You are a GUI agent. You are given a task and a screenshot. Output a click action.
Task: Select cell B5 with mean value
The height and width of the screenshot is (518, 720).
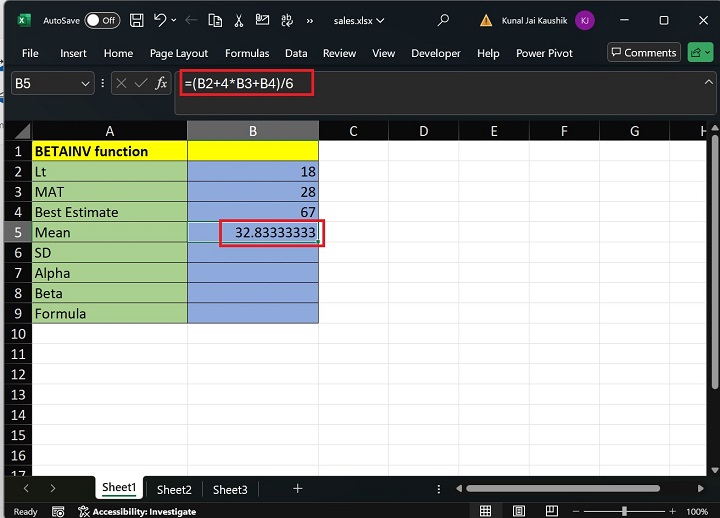[253, 232]
